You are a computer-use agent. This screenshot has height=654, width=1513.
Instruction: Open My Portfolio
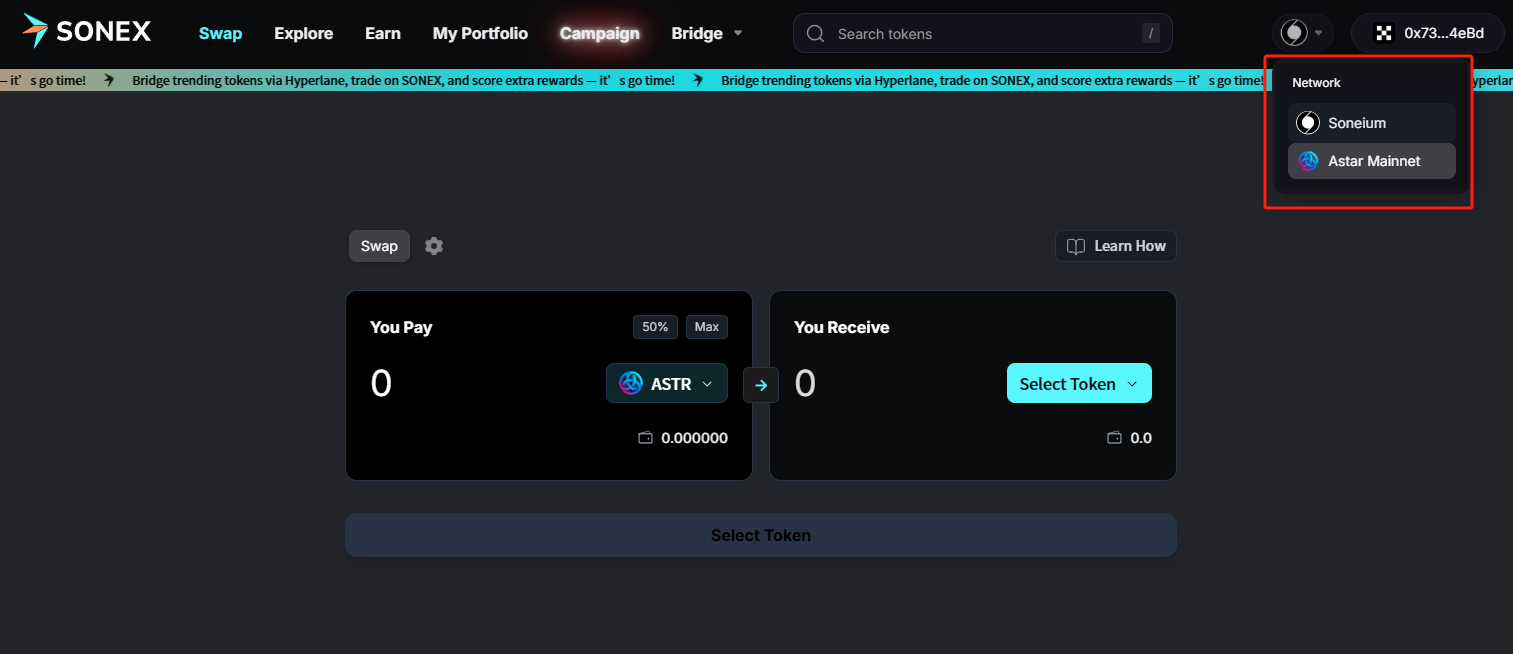tap(480, 33)
